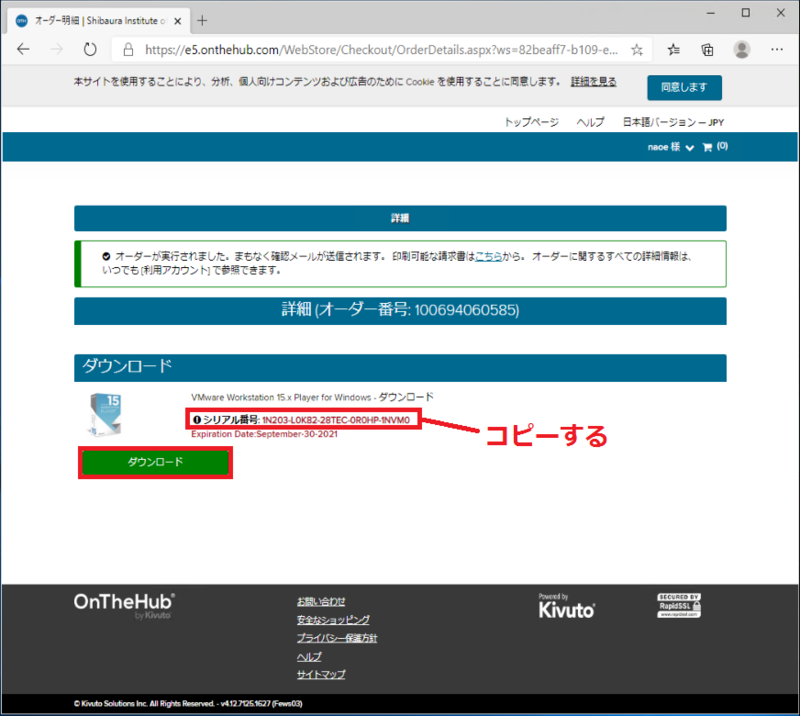800x716 pixels.
Task: Click the address bar URL
Action: coord(381,50)
